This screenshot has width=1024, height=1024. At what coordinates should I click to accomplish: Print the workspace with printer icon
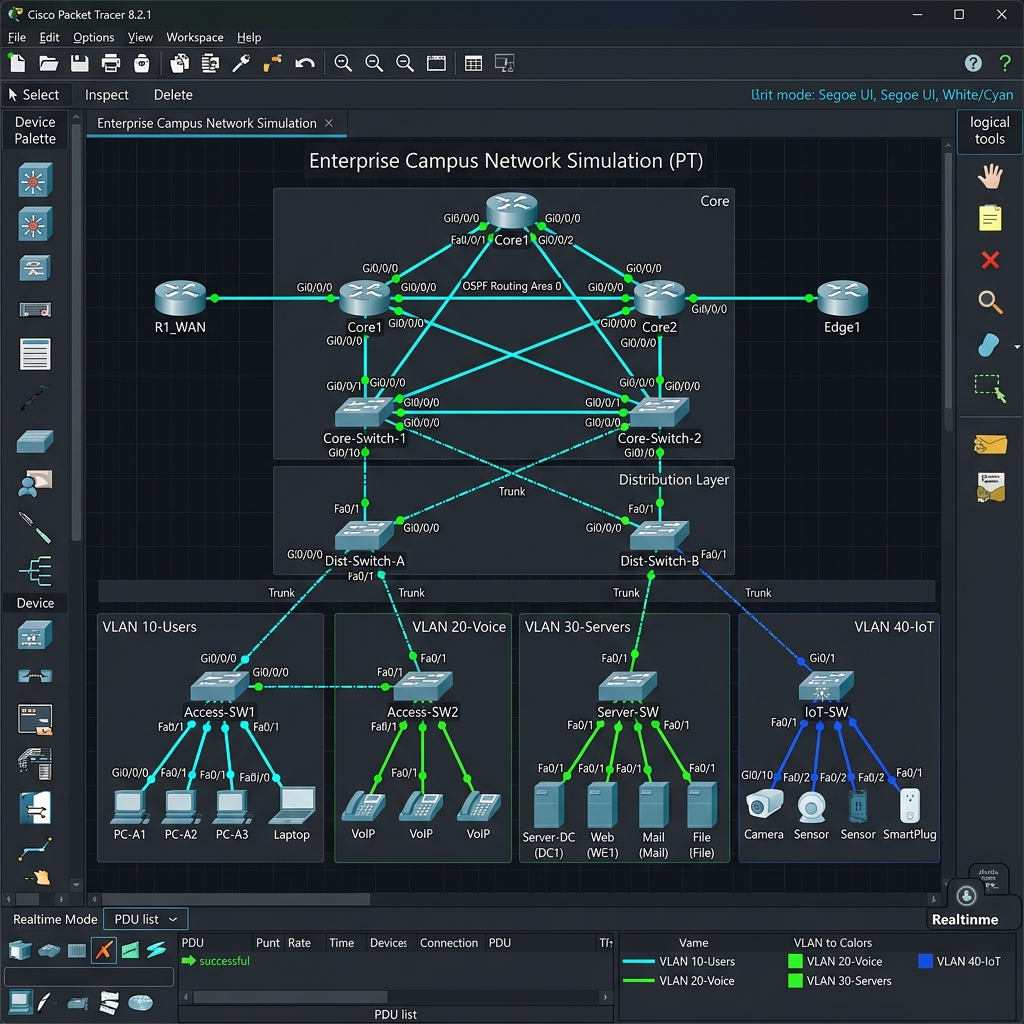(111, 63)
